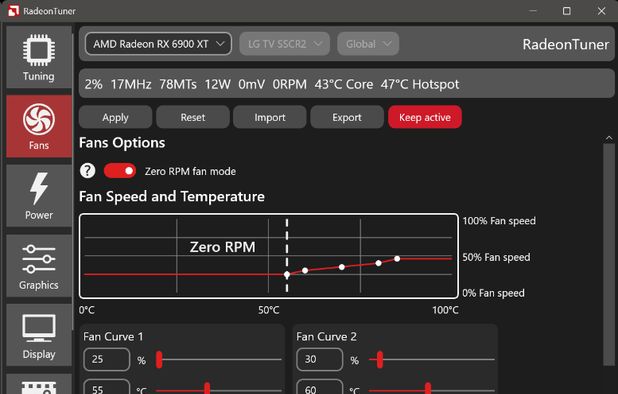Click the Reset button
This screenshot has width=618, height=394.
(x=193, y=117)
